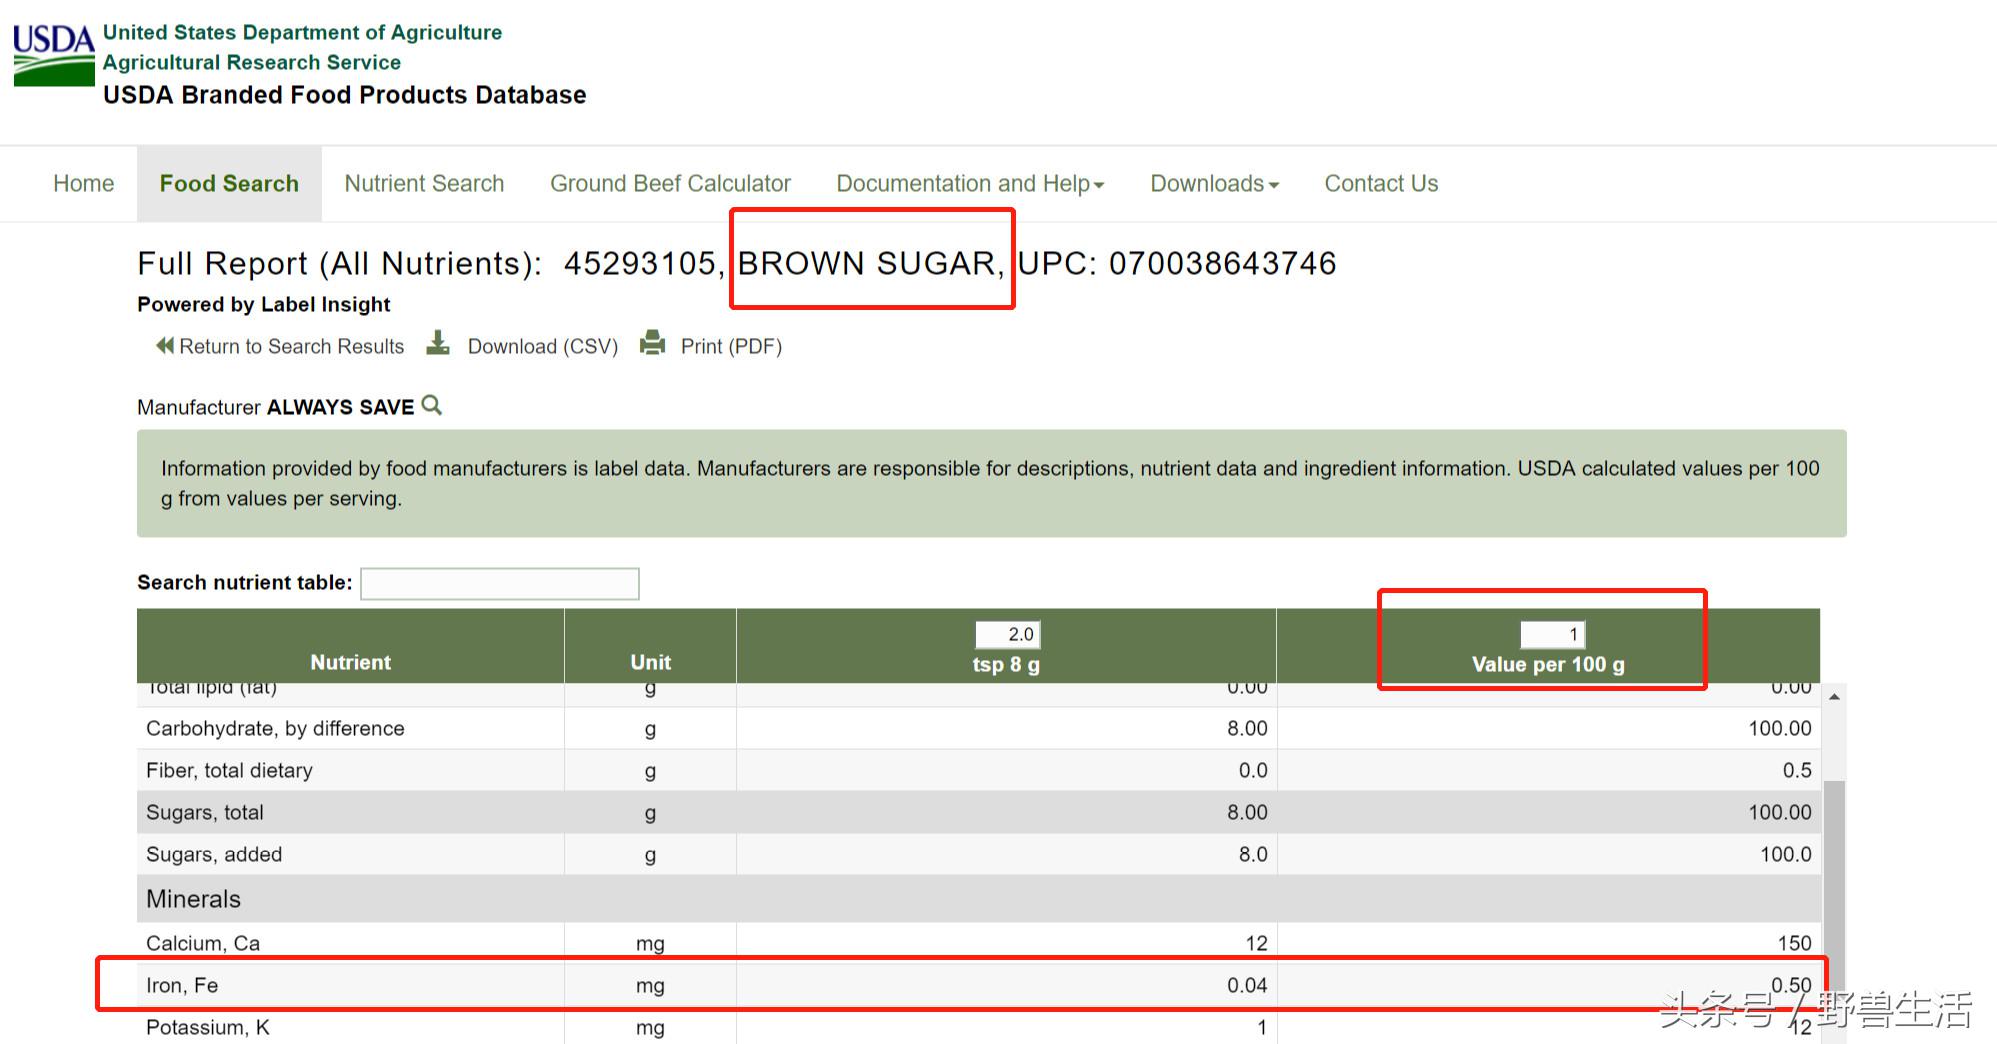Expand the Downloads menu
This screenshot has height=1044, width=1997.
(1214, 184)
